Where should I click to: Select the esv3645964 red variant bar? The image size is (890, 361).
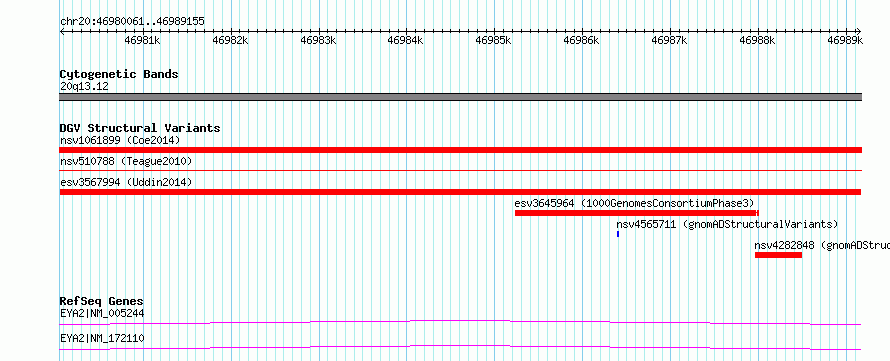[x=637, y=213]
